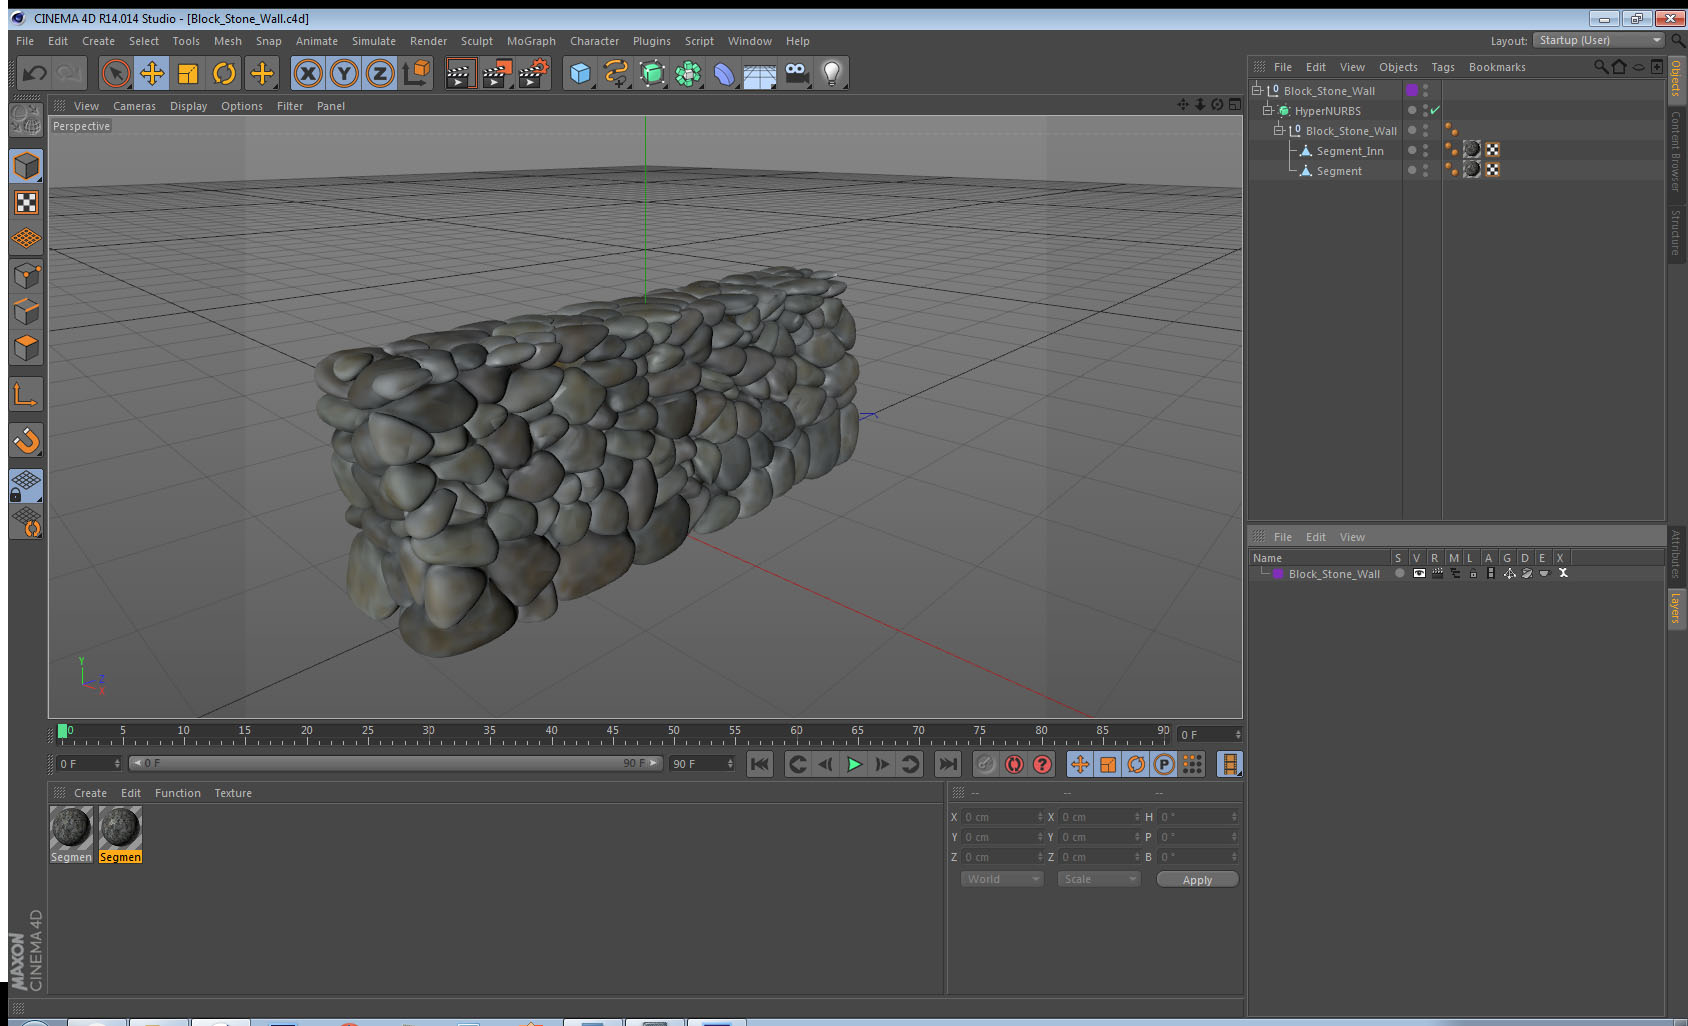The height and width of the screenshot is (1026, 1688).
Task: Click purple layer swatch of Block_Stone_Wall object
Action: point(1412,90)
